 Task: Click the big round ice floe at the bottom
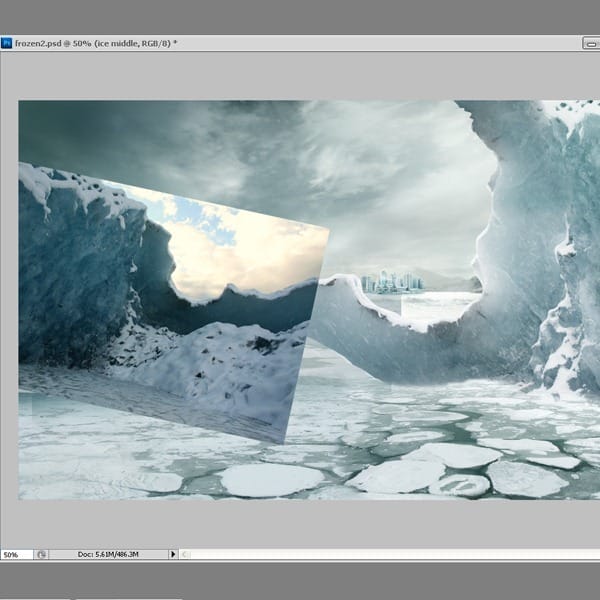[272, 480]
